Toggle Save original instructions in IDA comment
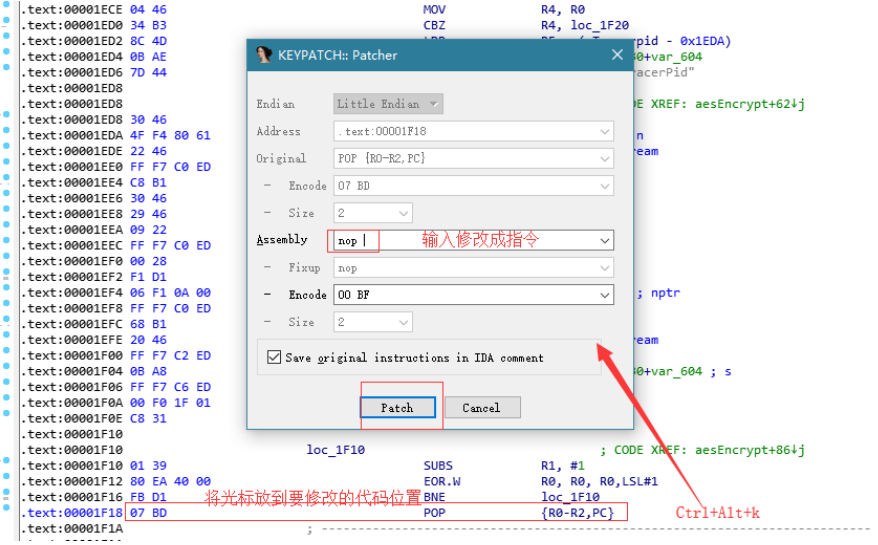Viewport: 878px width, 545px height. (x=274, y=357)
